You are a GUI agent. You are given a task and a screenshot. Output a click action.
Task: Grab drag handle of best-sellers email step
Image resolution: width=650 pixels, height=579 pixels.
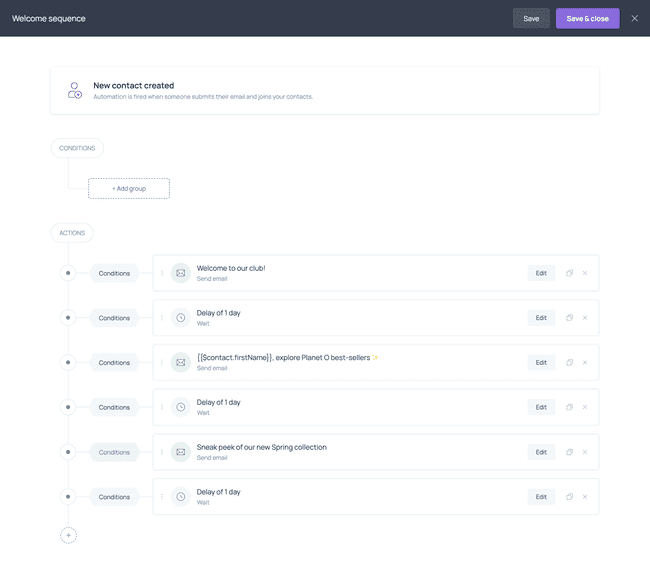(x=162, y=363)
